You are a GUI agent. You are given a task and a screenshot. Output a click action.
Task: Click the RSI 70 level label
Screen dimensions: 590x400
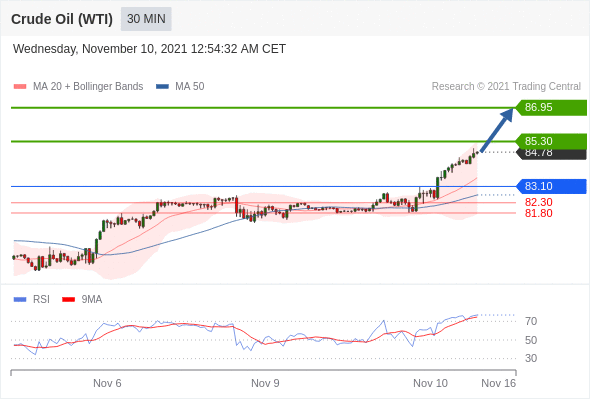coord(531,321)
